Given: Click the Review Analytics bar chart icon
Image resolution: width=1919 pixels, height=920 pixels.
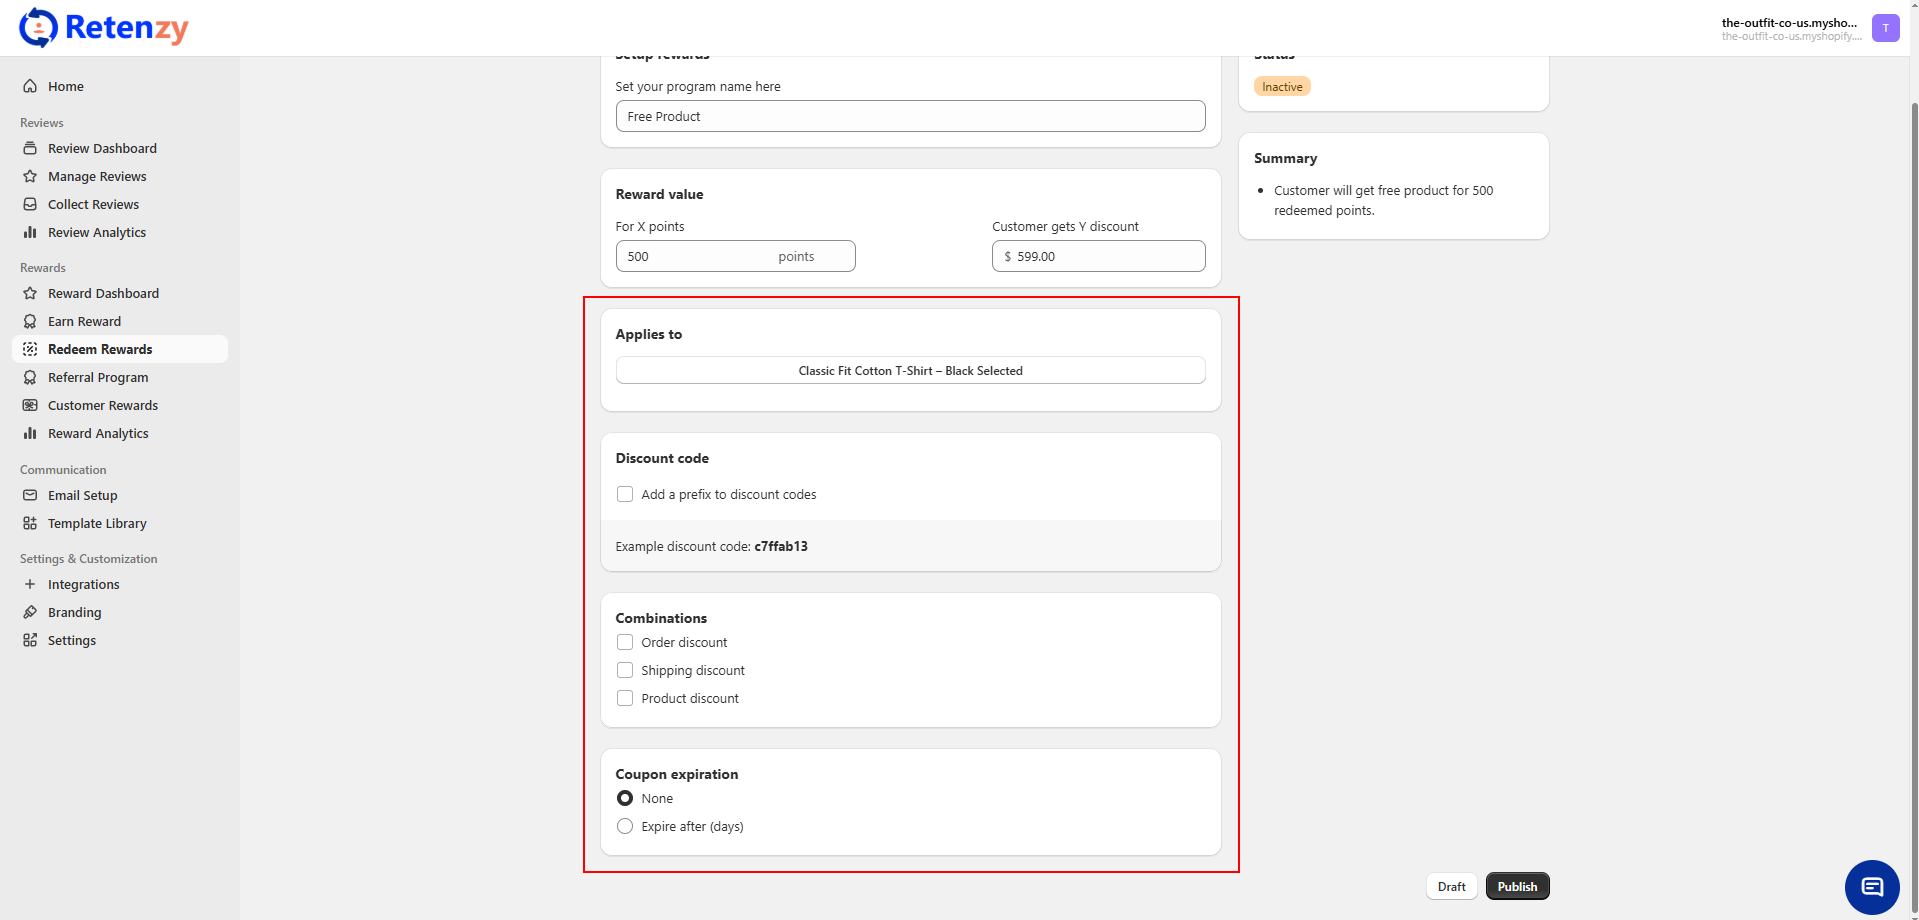Looking at the screenshot, I should 30,232.
